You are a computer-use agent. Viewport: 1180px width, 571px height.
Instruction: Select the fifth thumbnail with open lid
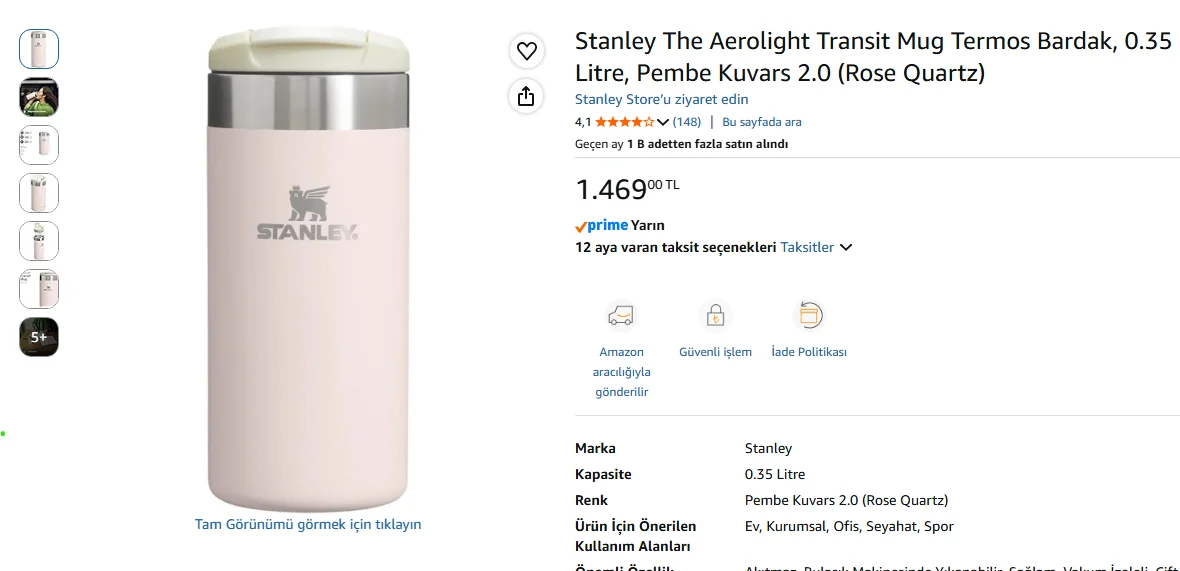pyautogui.click(x=38, y=241)
